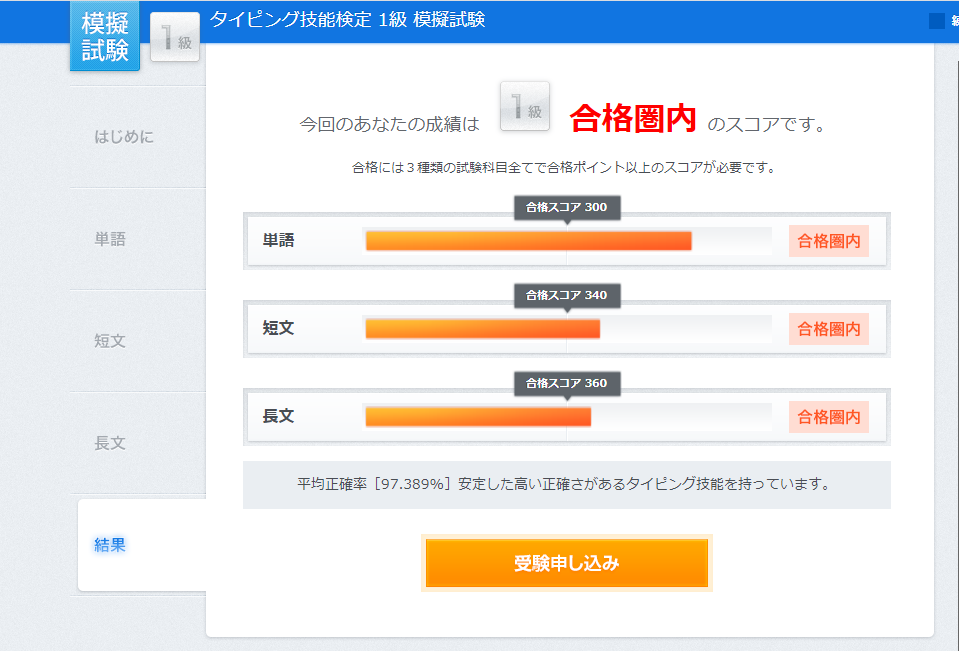Click the 合格圏内 badge for 短文

tap(828, 329)
